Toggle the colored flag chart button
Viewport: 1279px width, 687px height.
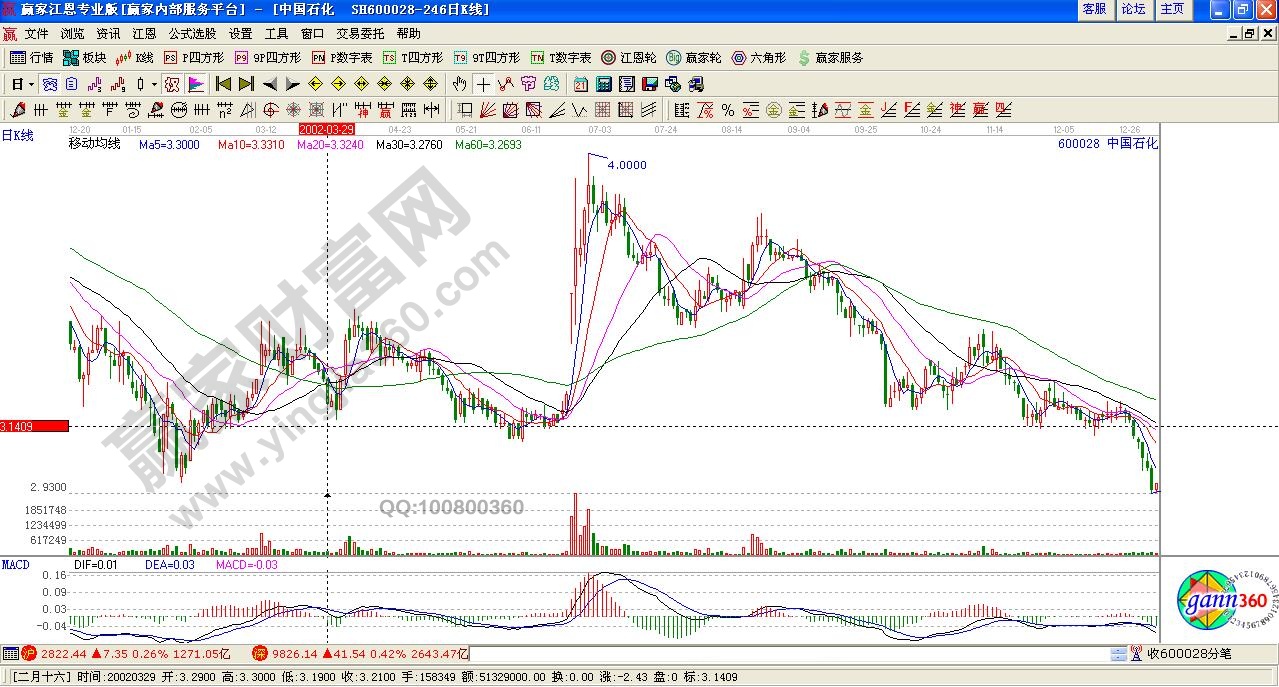coord(196,84)
